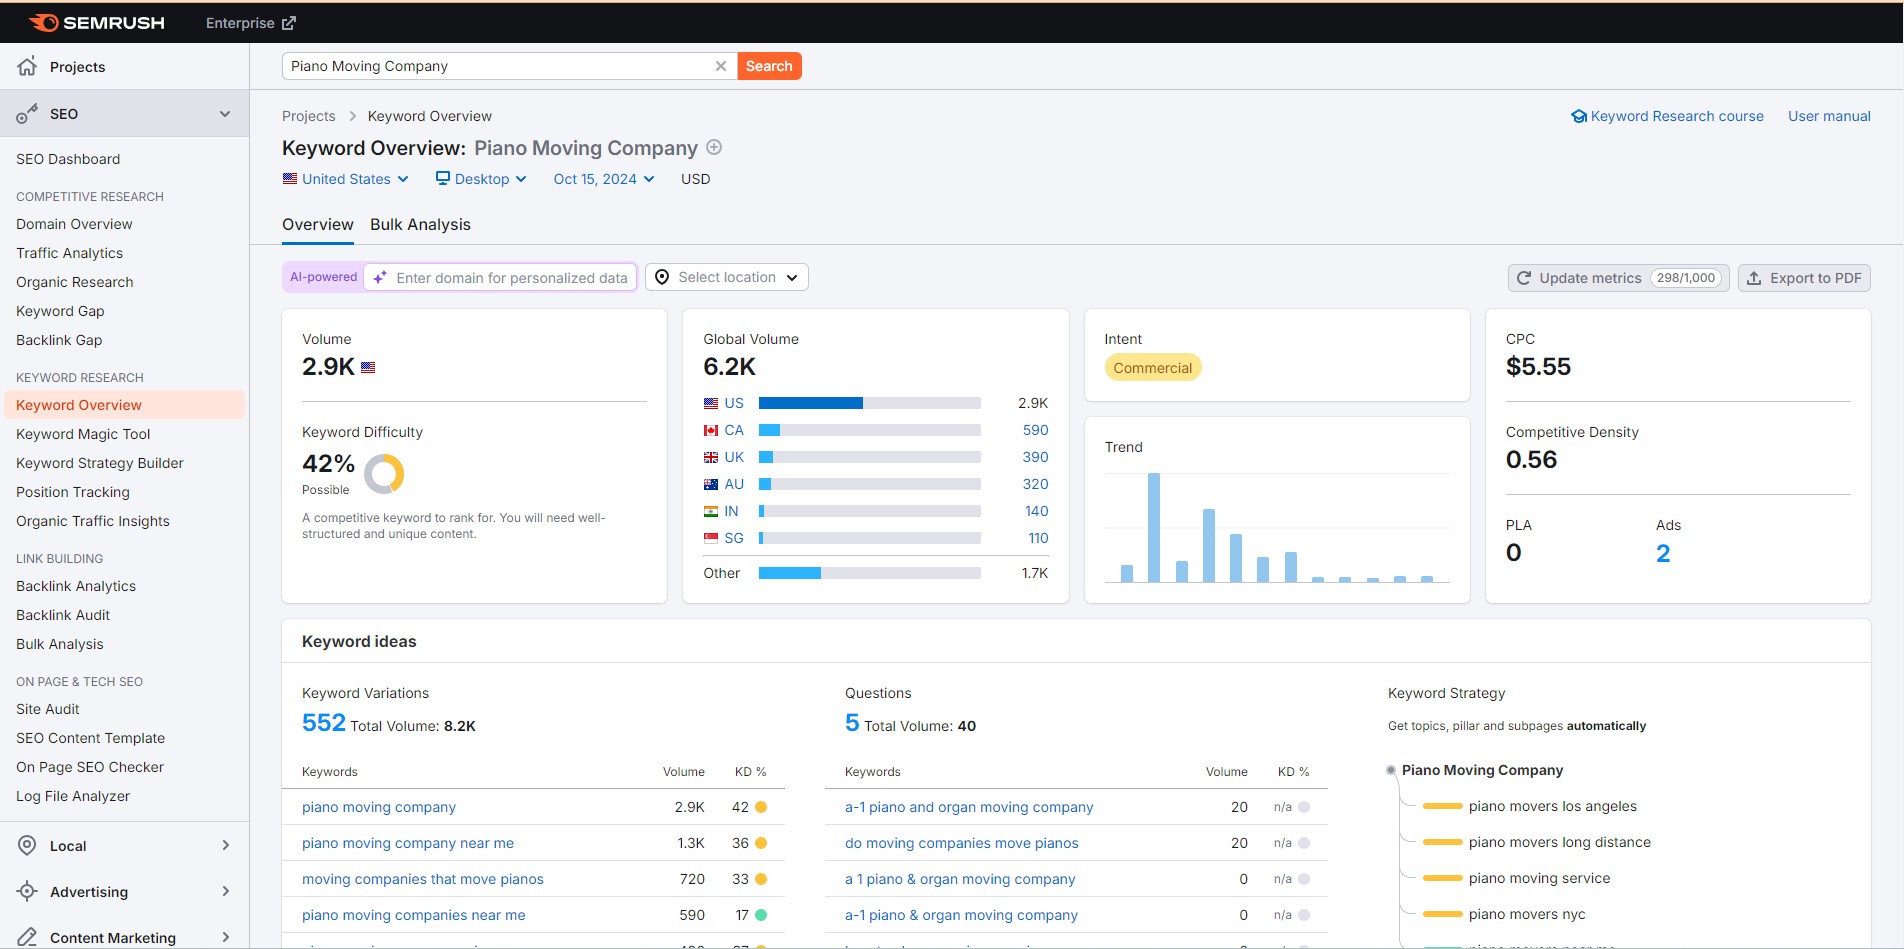Click the graduation cap course icon
Viewport: 1904px width, 949px height.
click(1579, 116)
